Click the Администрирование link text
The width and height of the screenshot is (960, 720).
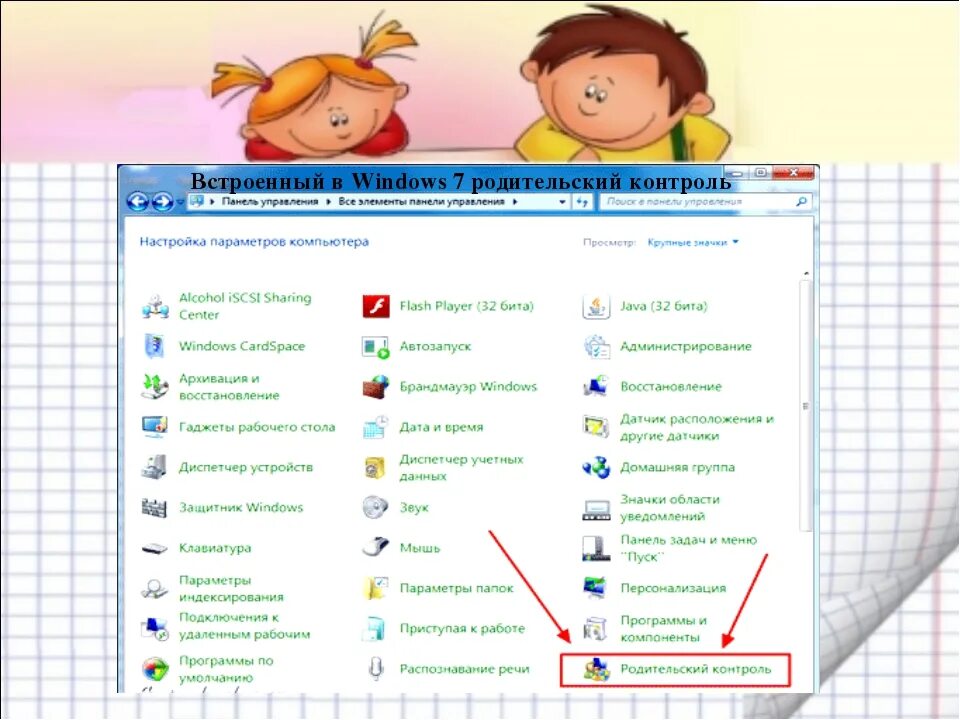[x=686, y=347]
